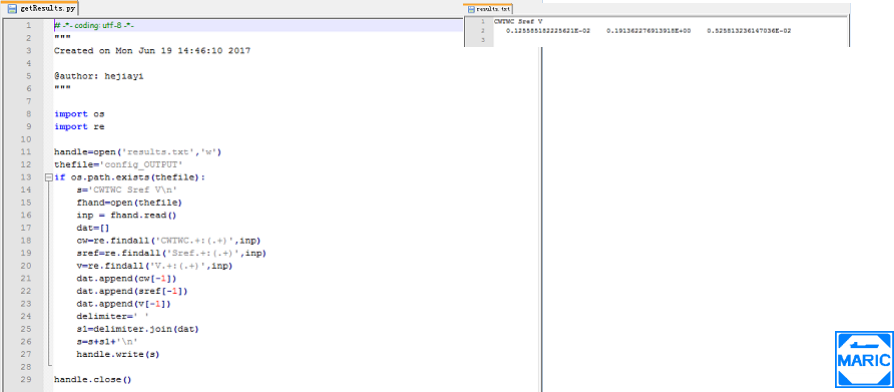Screen dimensions: 894x392
Task: Click the 'CWTWC Sref V' header in results.txt
Action: pyautogui.click(x=518, y=21)
